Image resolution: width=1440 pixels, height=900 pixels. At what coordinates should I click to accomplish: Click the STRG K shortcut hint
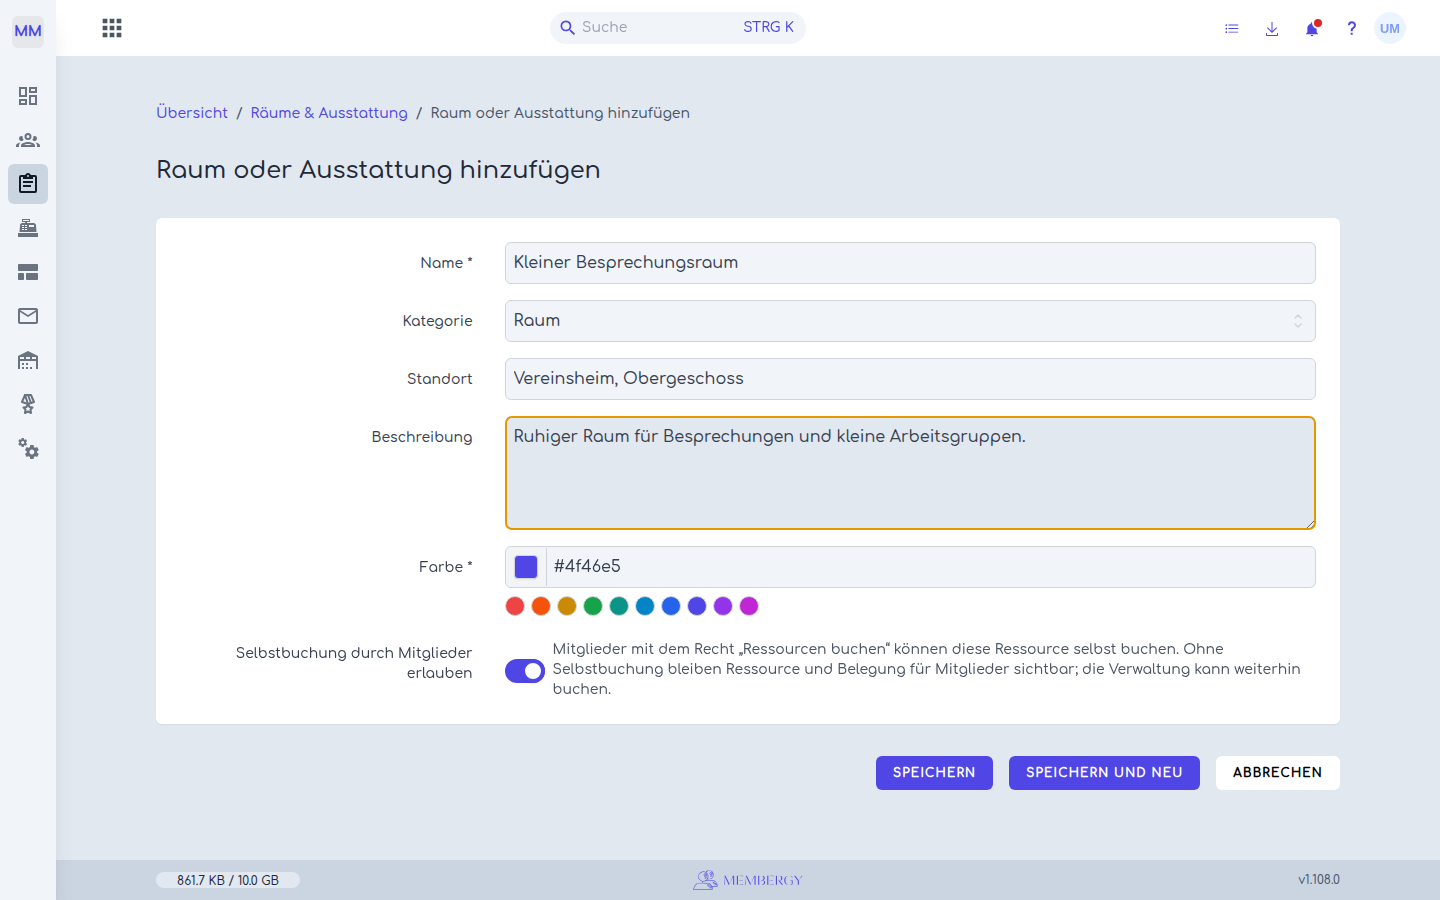[768, 28]
